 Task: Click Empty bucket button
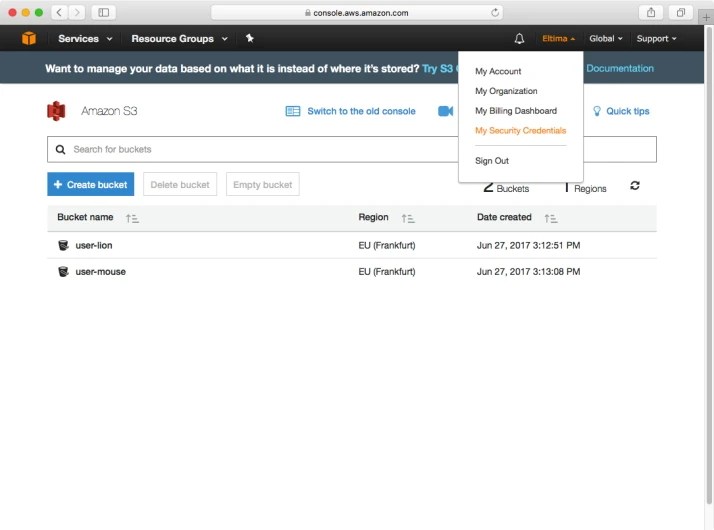263,184
